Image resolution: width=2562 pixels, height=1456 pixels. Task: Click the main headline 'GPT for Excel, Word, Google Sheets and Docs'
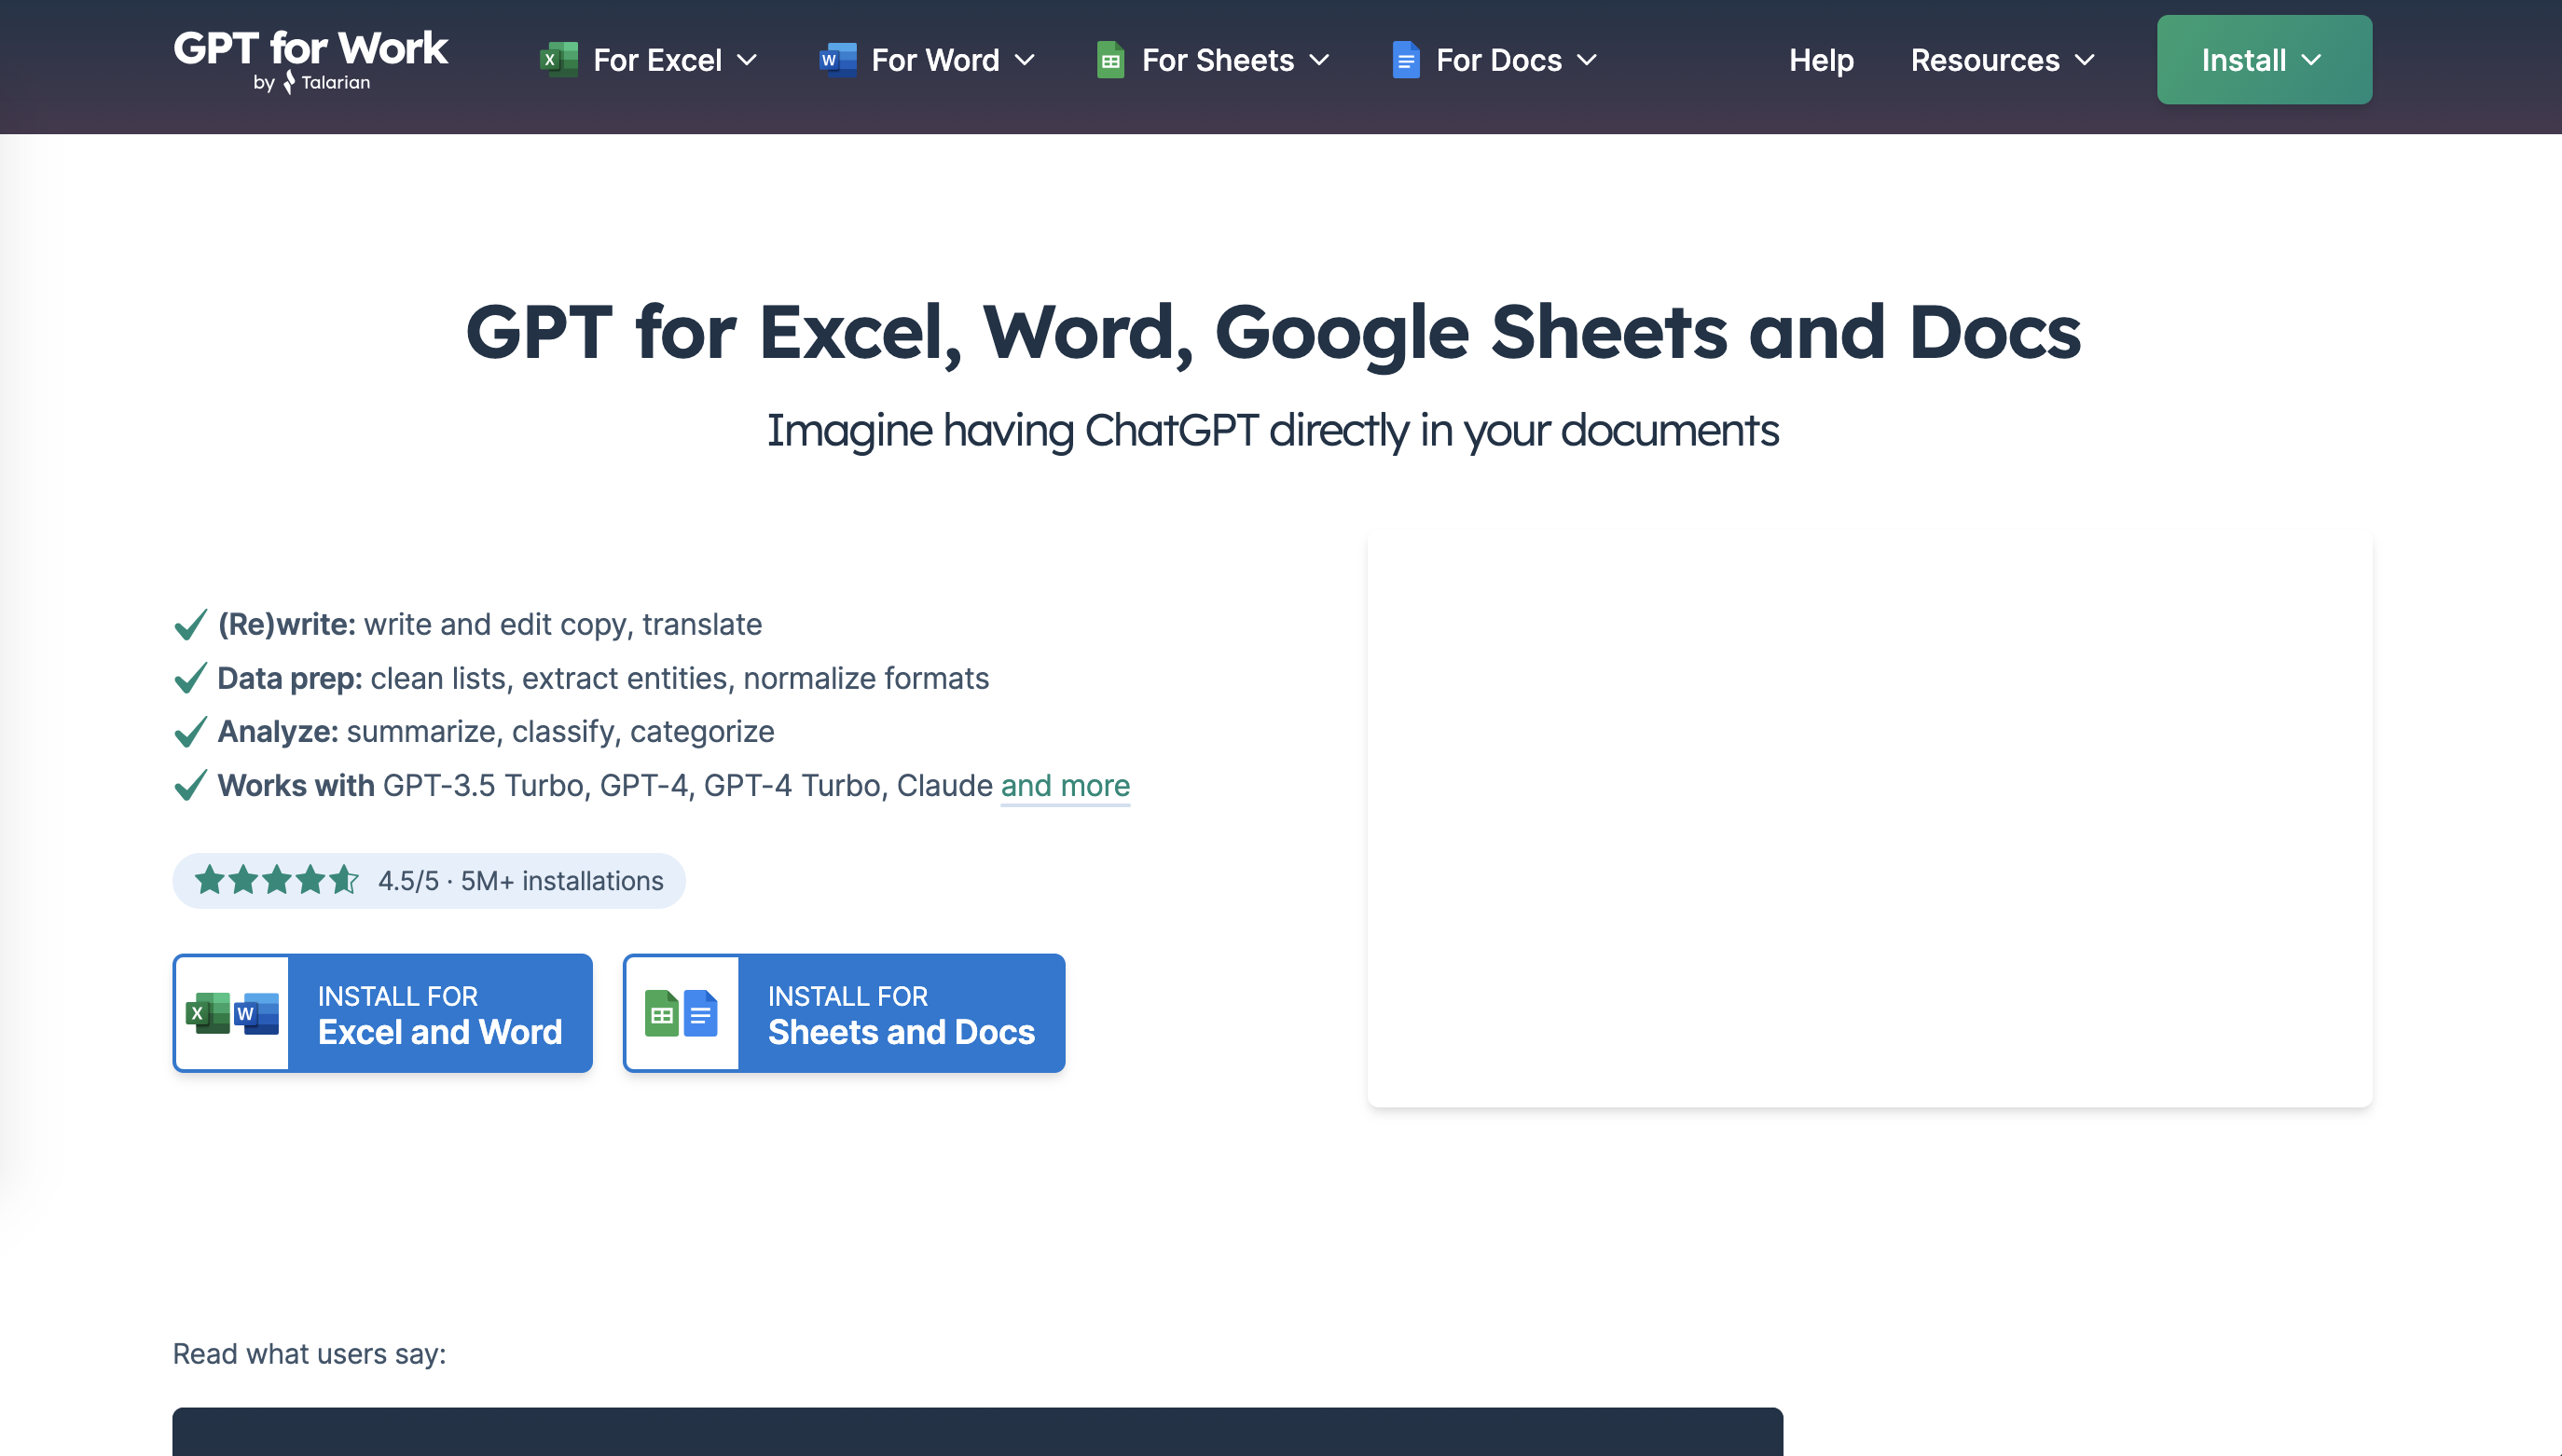pos(1273,333)
